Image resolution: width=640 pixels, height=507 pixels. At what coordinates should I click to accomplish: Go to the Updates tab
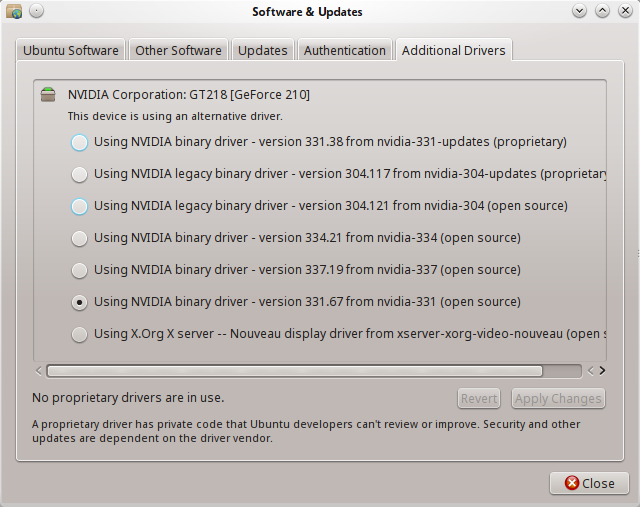coord(263,50)
